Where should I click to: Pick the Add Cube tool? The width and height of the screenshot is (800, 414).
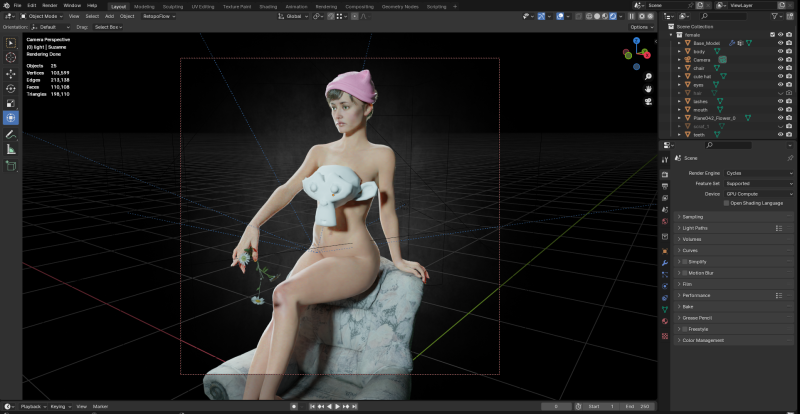(x=11, y=167)
